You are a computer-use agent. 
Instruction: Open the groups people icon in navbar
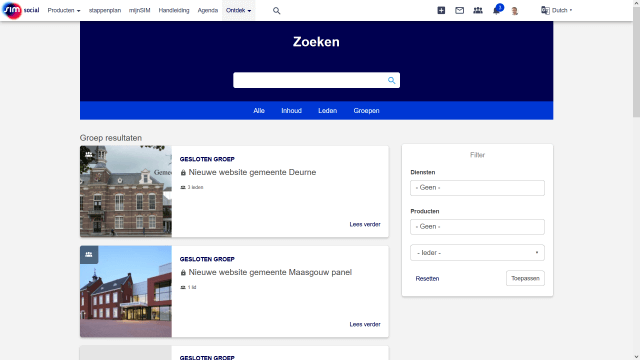[x=478, y=10]
